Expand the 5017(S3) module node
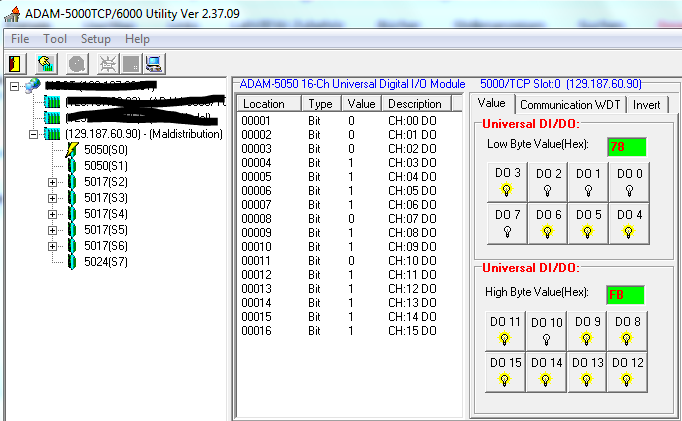 53,198
